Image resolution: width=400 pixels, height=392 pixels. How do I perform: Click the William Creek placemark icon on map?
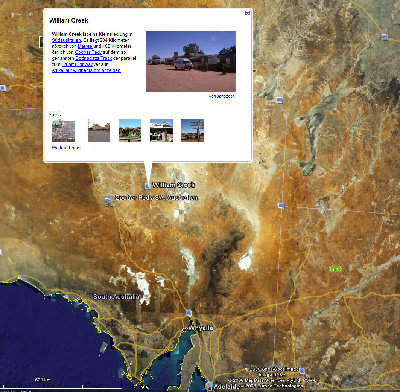[147, 186]
